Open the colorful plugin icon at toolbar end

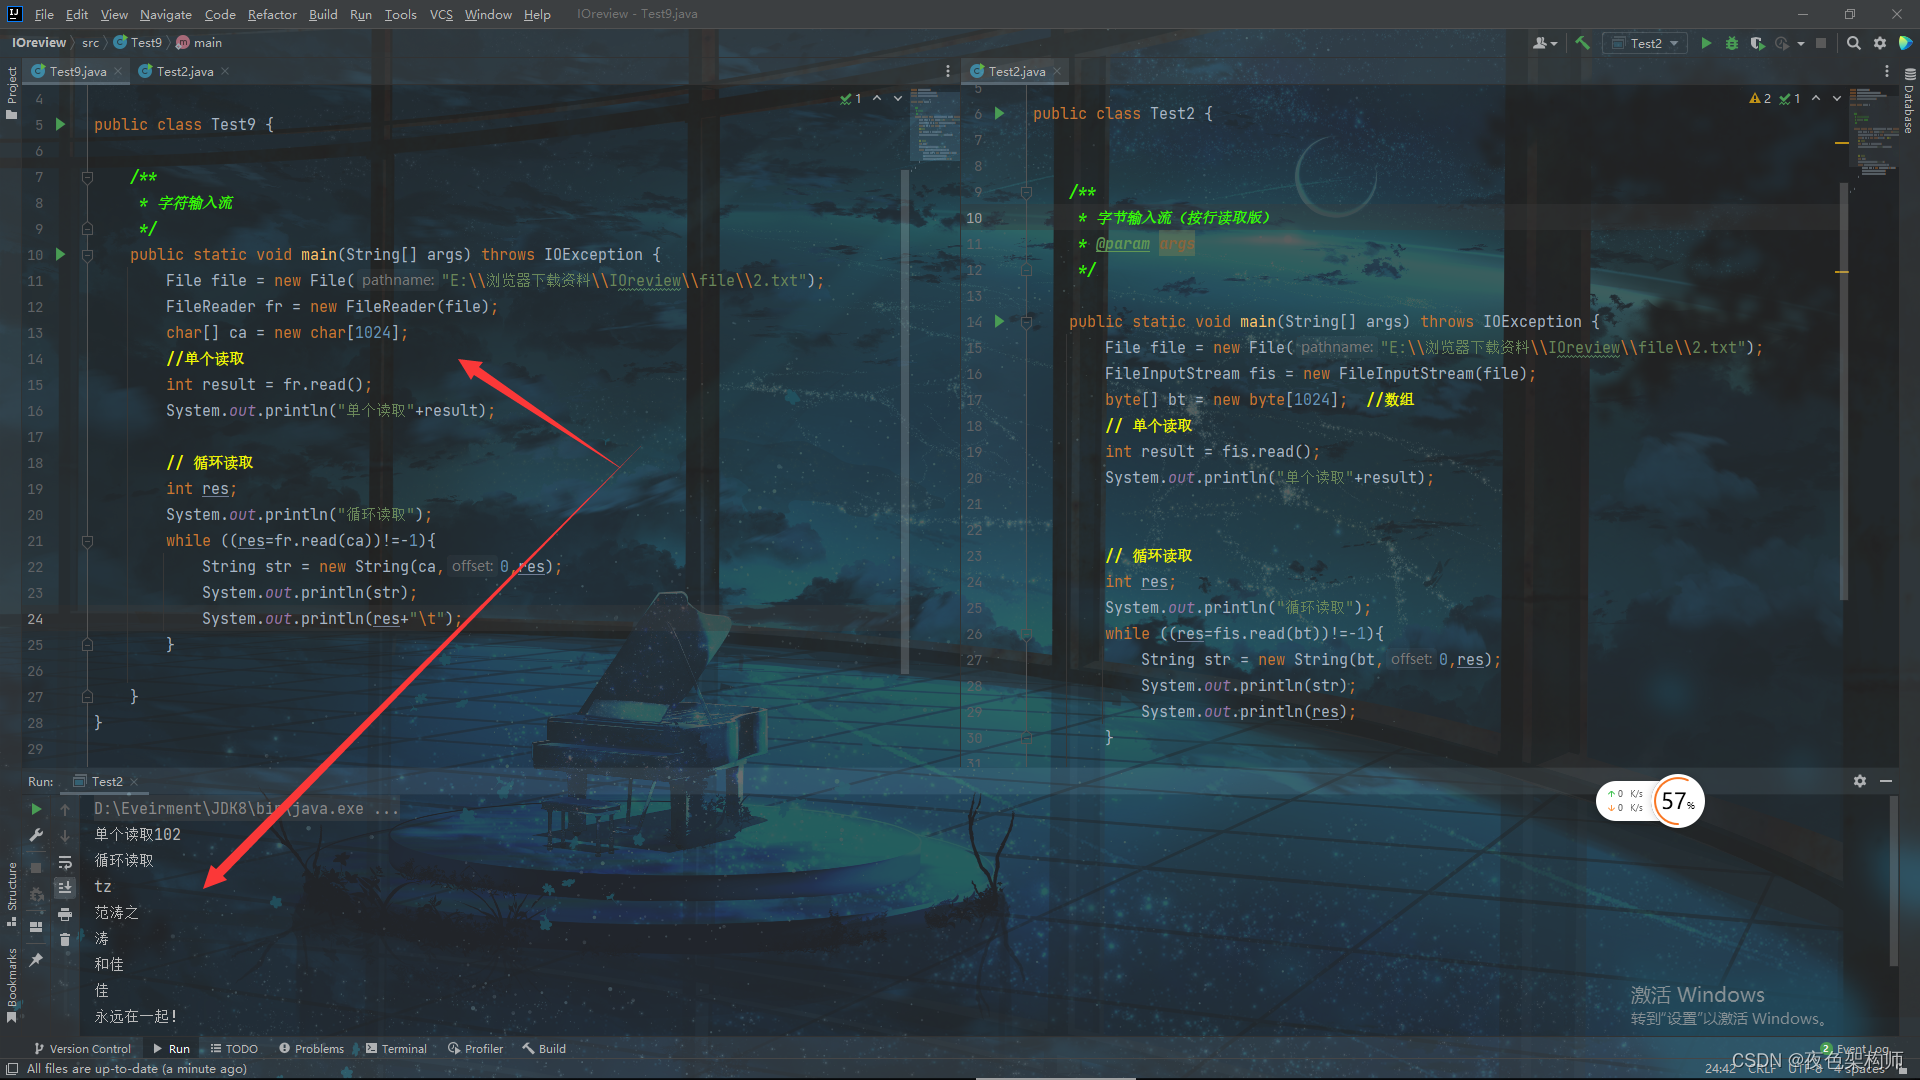click(x=1905, y=43)
